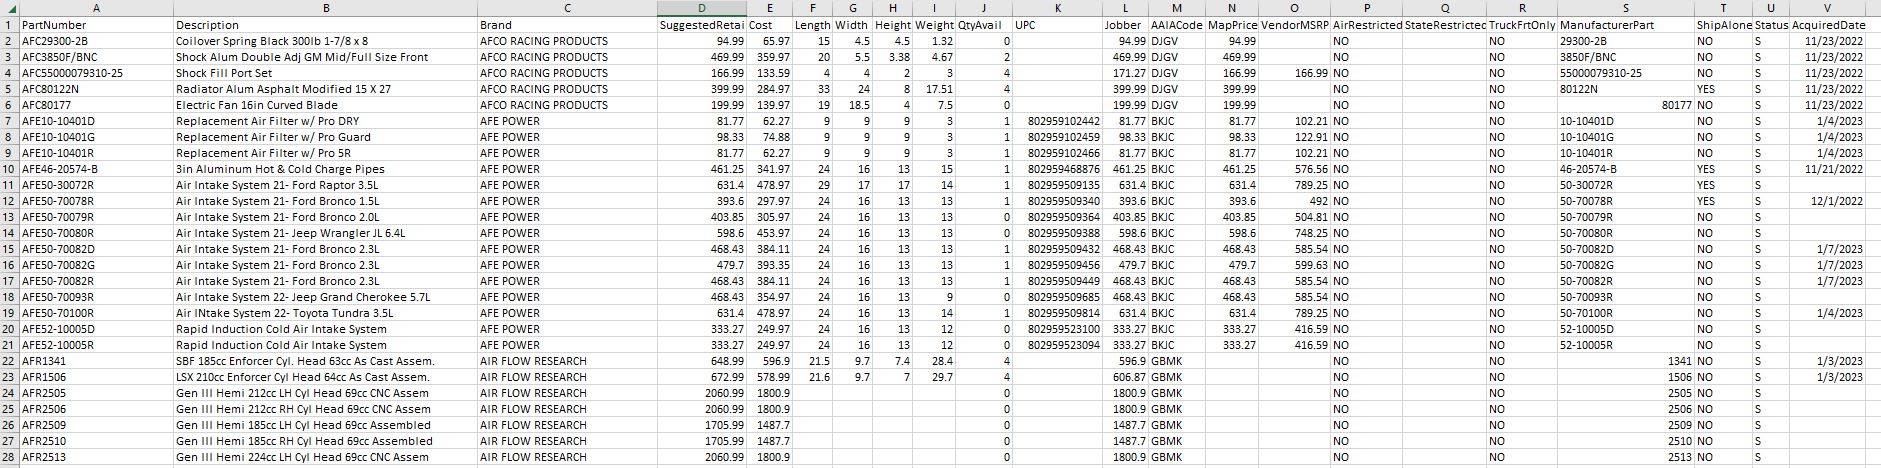Image resolution: width=1881 pixels, height=468 pixels.
Task: Select part number cell AFE50-30072R
Action: [96, 185]
